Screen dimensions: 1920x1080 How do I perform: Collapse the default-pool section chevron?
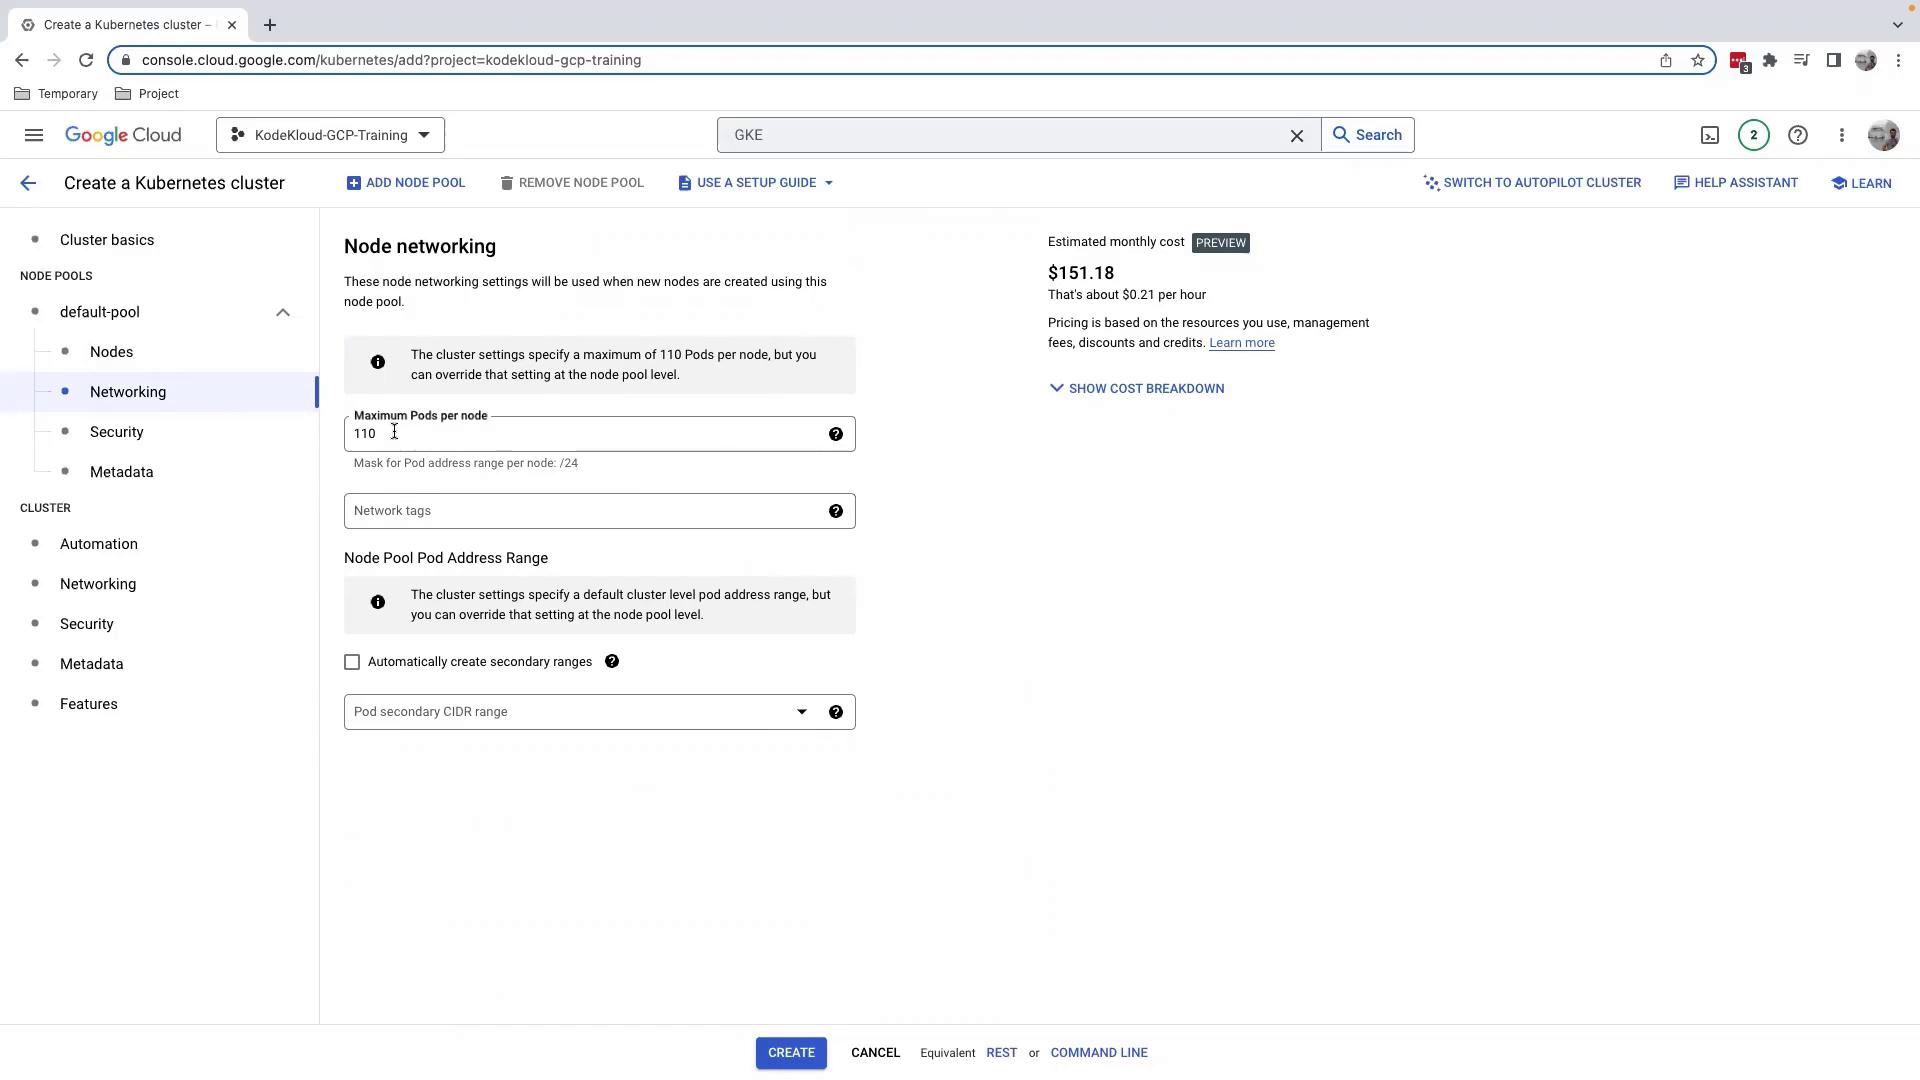coord(283,312)
